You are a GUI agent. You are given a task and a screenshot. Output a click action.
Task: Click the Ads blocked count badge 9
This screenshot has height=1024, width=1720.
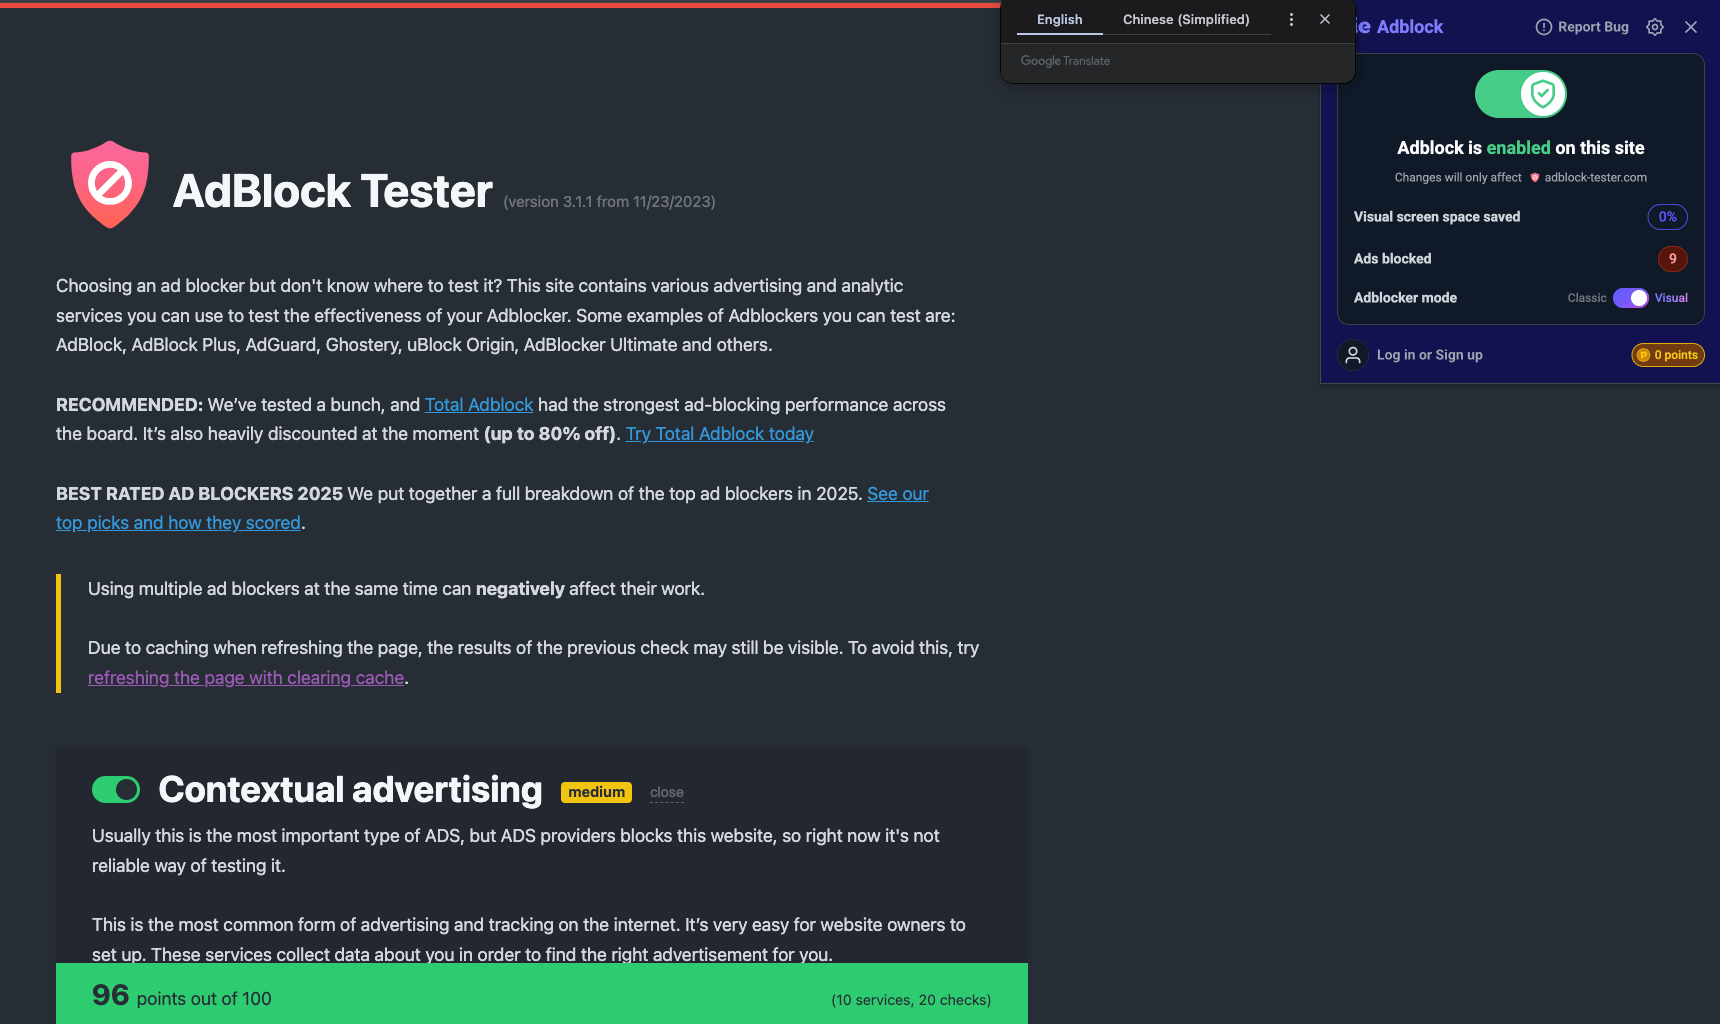(x=1672, y=259)
